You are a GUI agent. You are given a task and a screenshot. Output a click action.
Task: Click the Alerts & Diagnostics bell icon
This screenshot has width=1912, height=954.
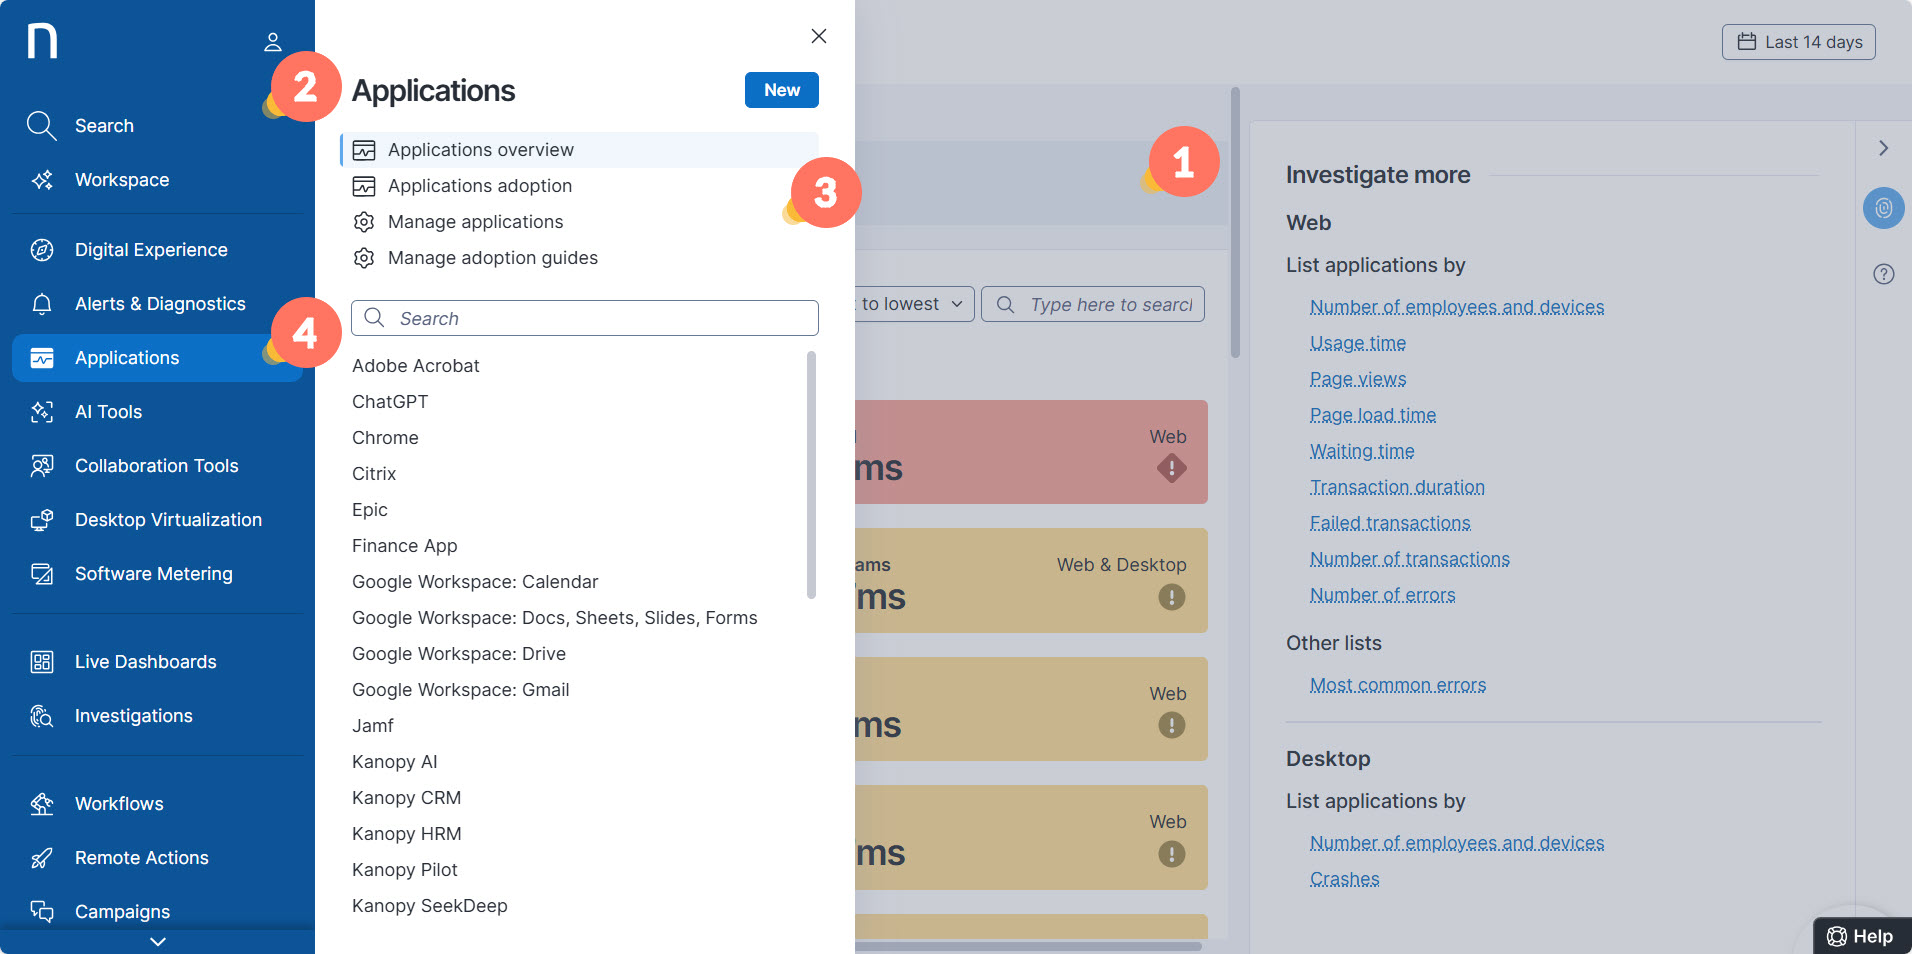41,304
